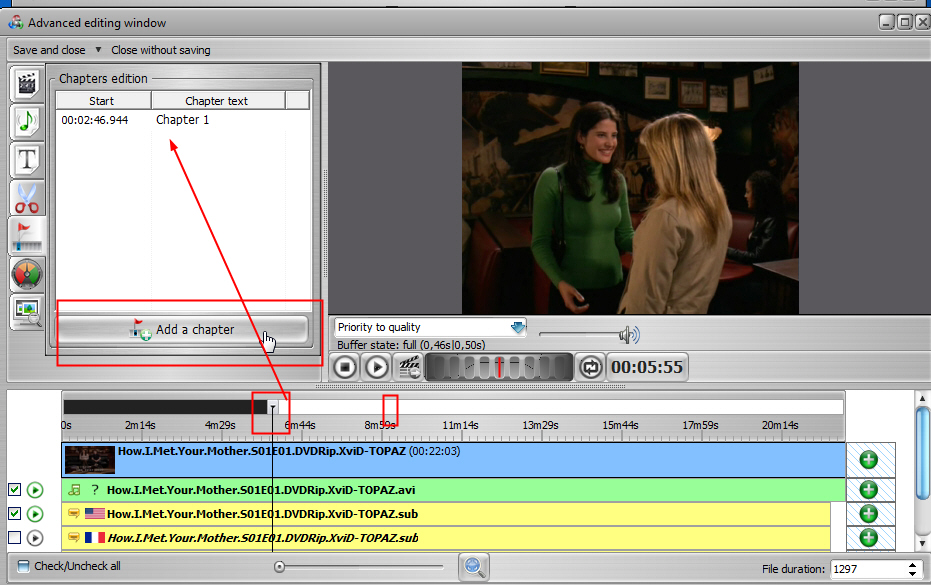This screenshot has width=931, height=585.
Task: Click Close without saving
Action: (161, 50)
